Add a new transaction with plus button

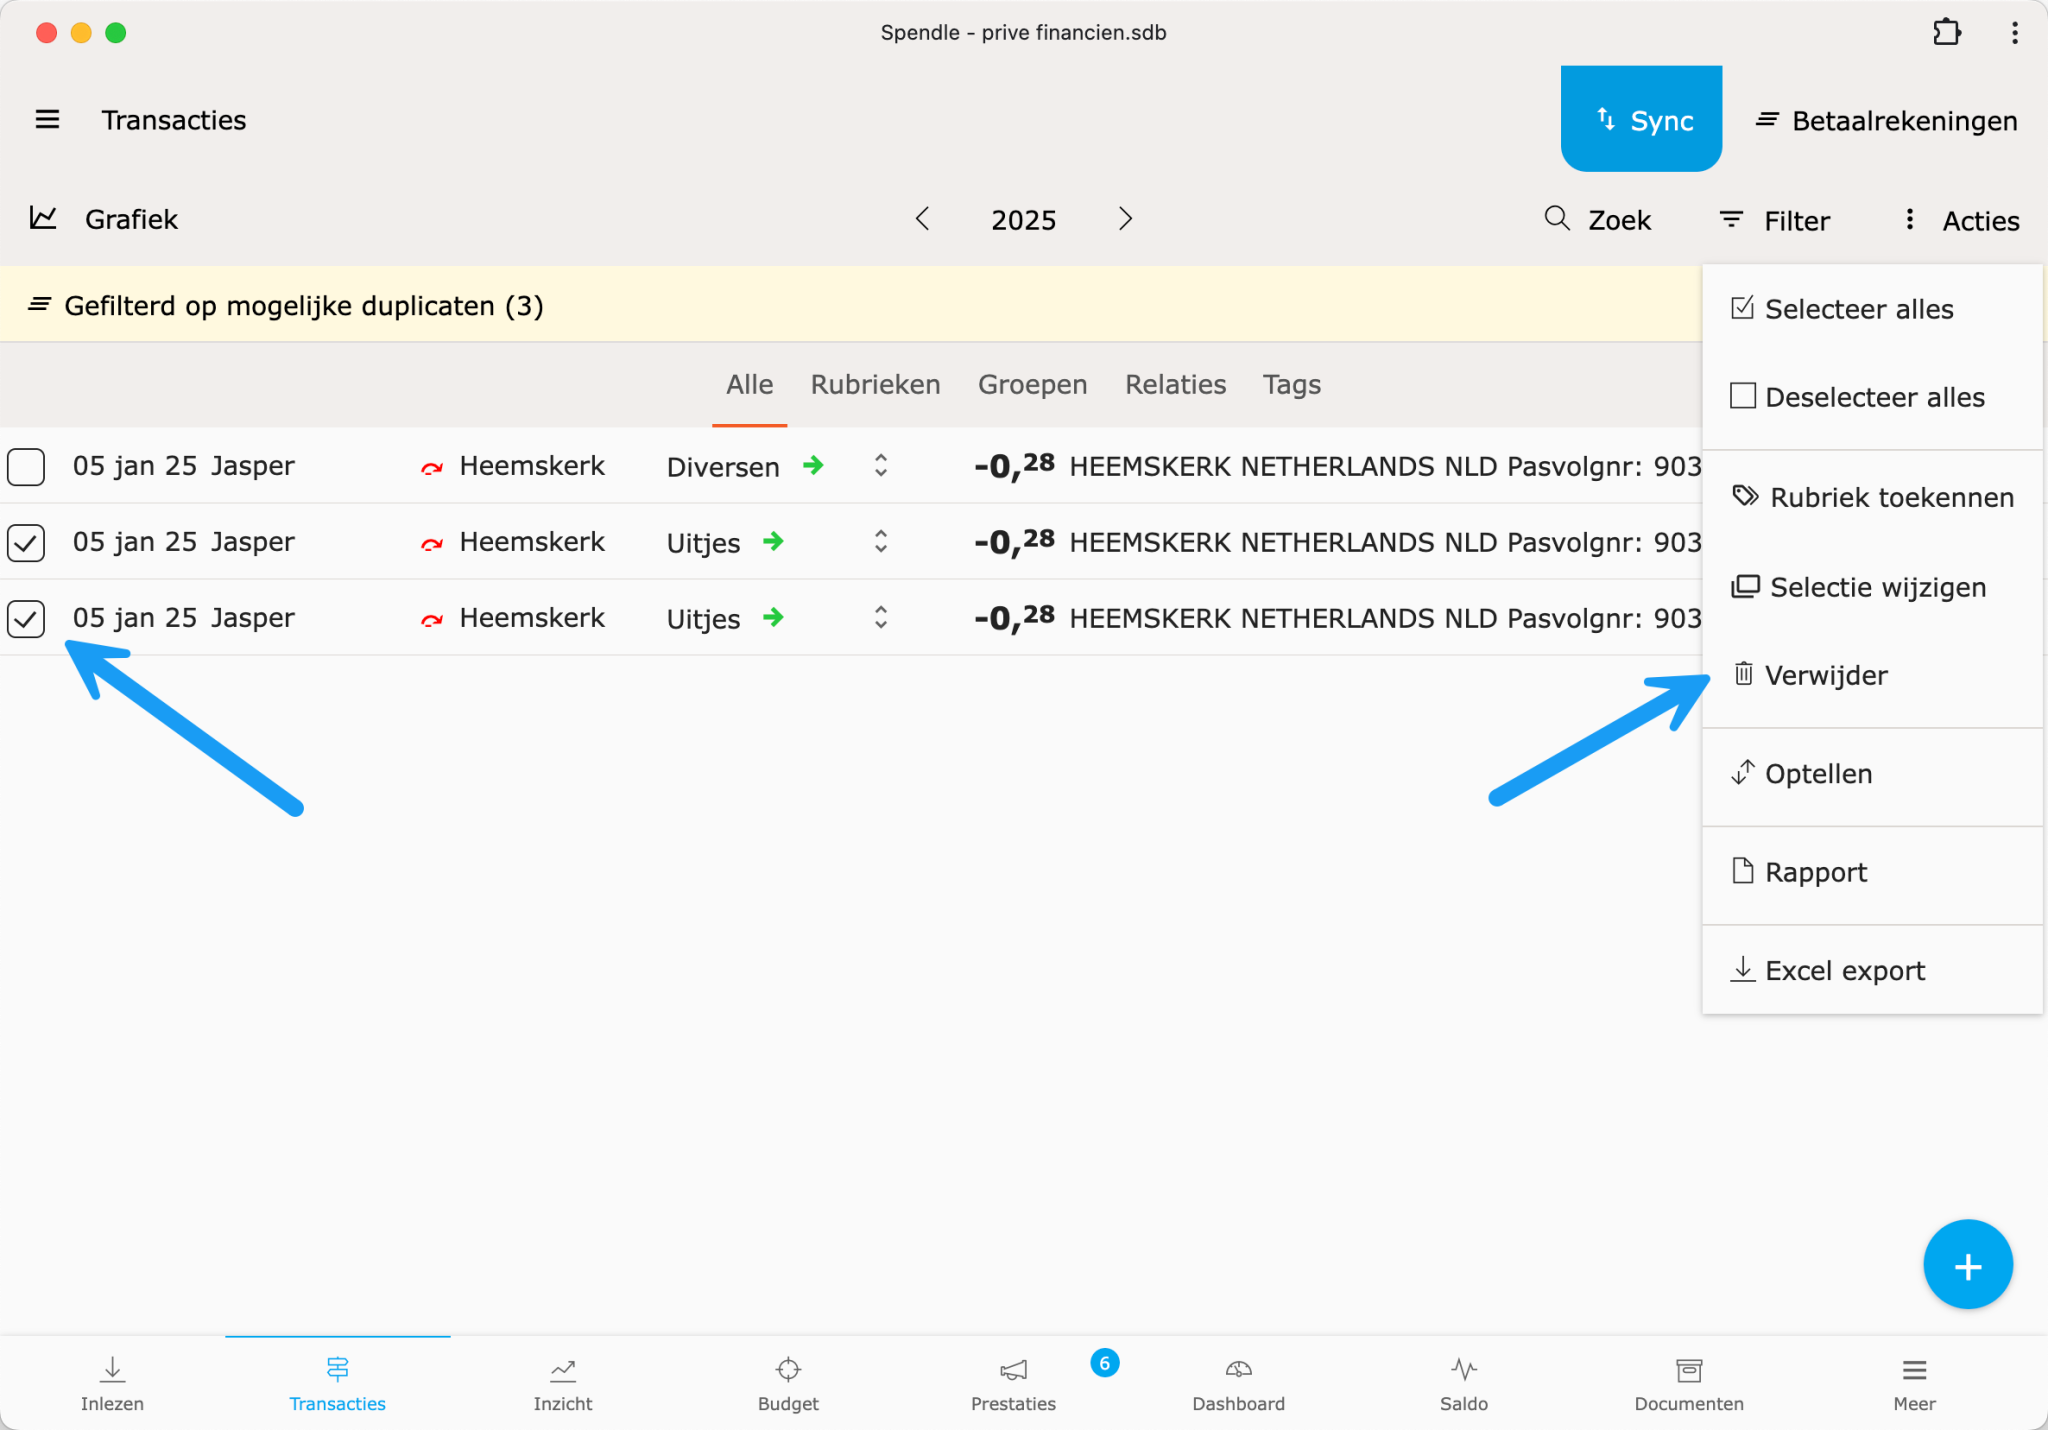pyautogui.click(x=1967, y=1265)
